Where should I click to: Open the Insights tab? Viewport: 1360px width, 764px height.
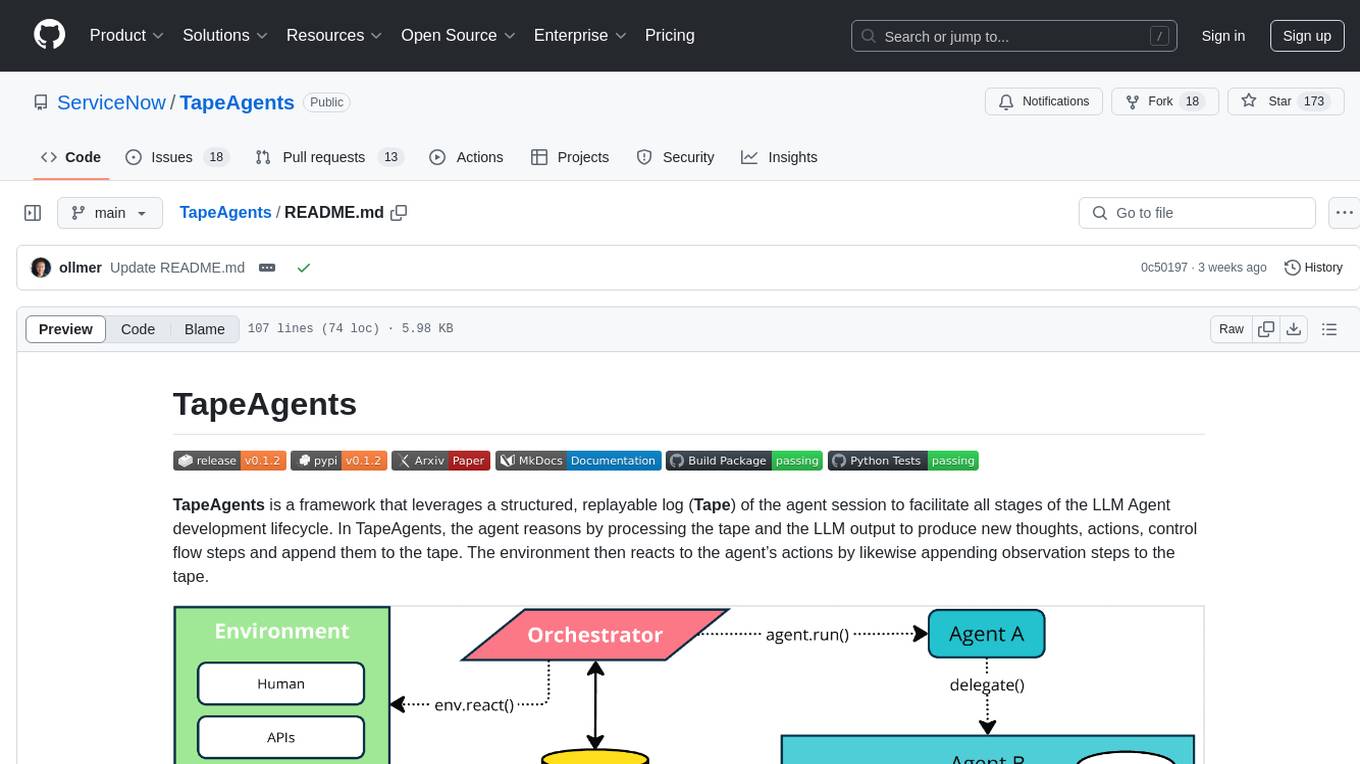(x=779, y=157)
